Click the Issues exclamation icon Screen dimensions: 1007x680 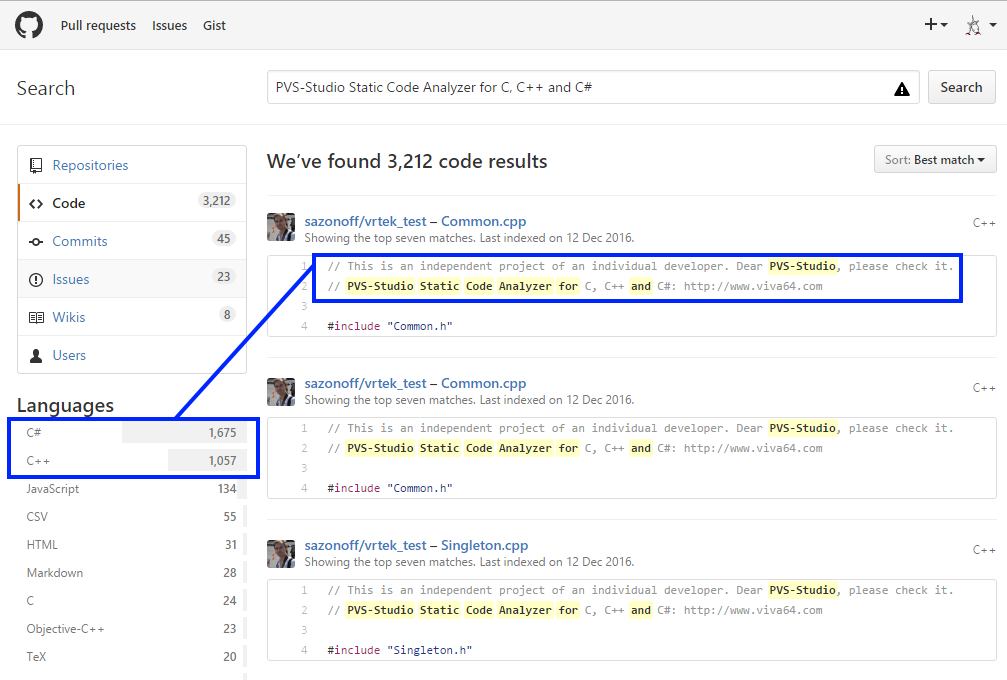(36, 279)
